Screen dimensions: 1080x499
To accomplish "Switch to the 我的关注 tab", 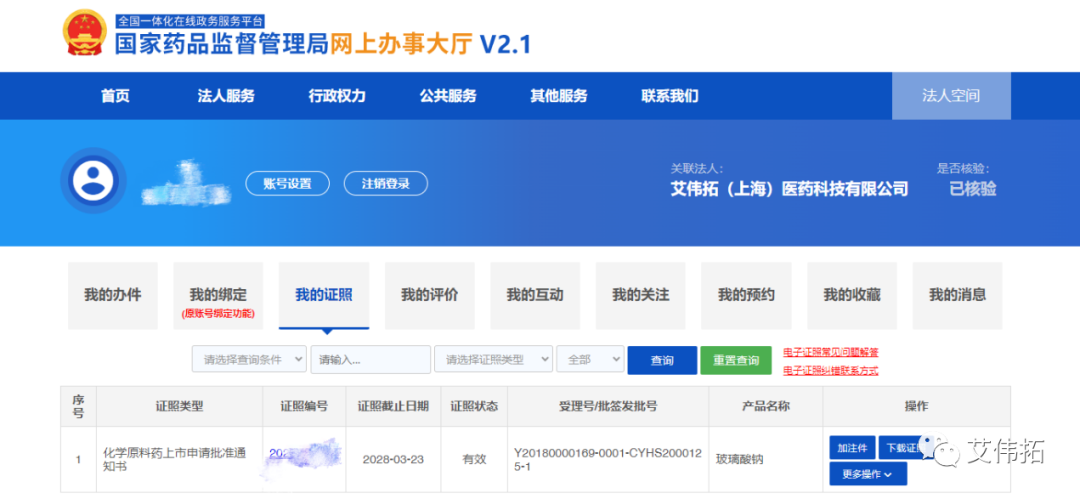I will coord(641,295).
